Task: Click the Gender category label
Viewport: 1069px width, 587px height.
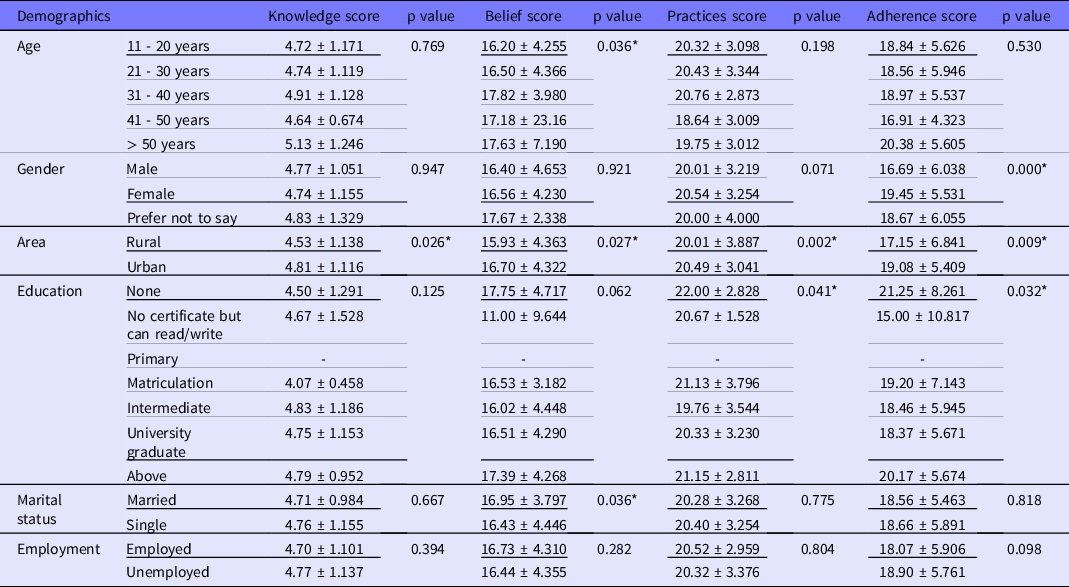Action: tap(42, 169)
